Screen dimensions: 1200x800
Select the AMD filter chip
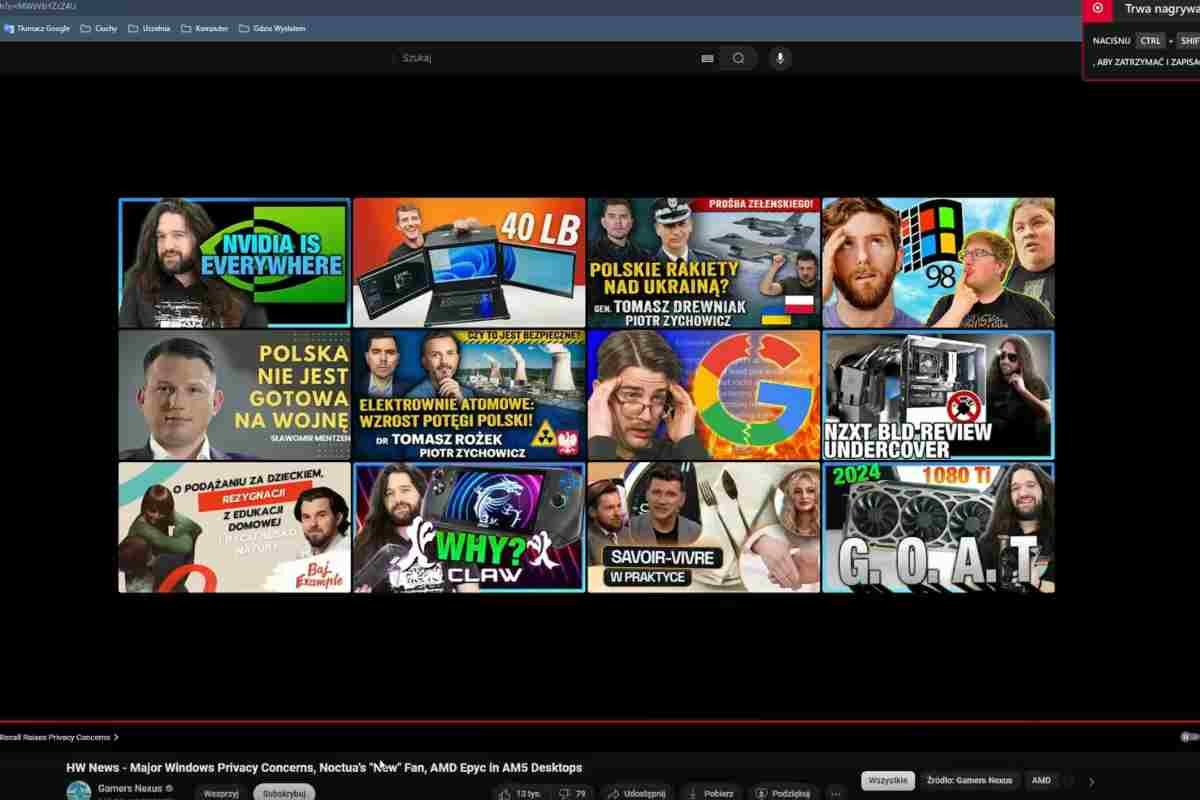[1041, 780]
